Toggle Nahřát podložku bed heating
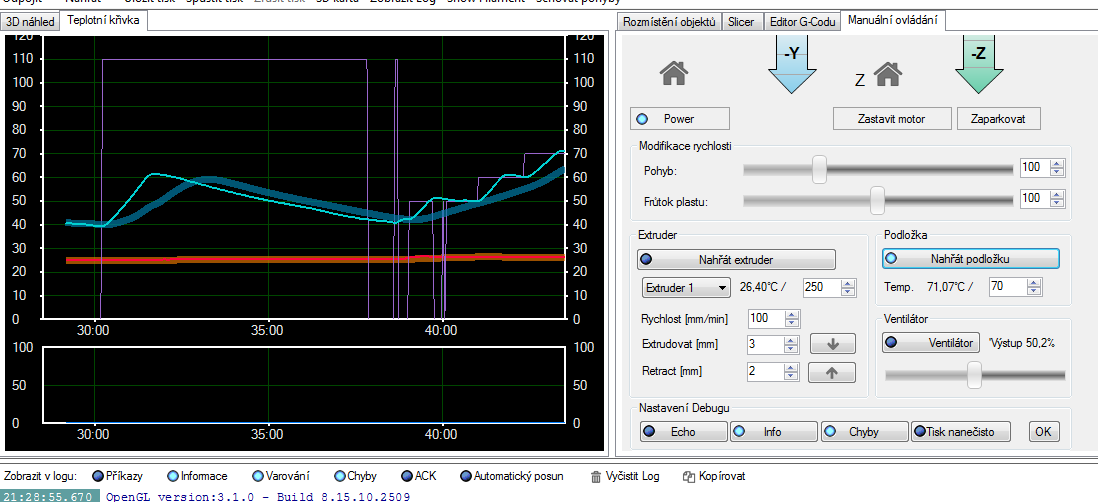The width and height of the screenshot is (1098, 502). click(x=969, y=259)
